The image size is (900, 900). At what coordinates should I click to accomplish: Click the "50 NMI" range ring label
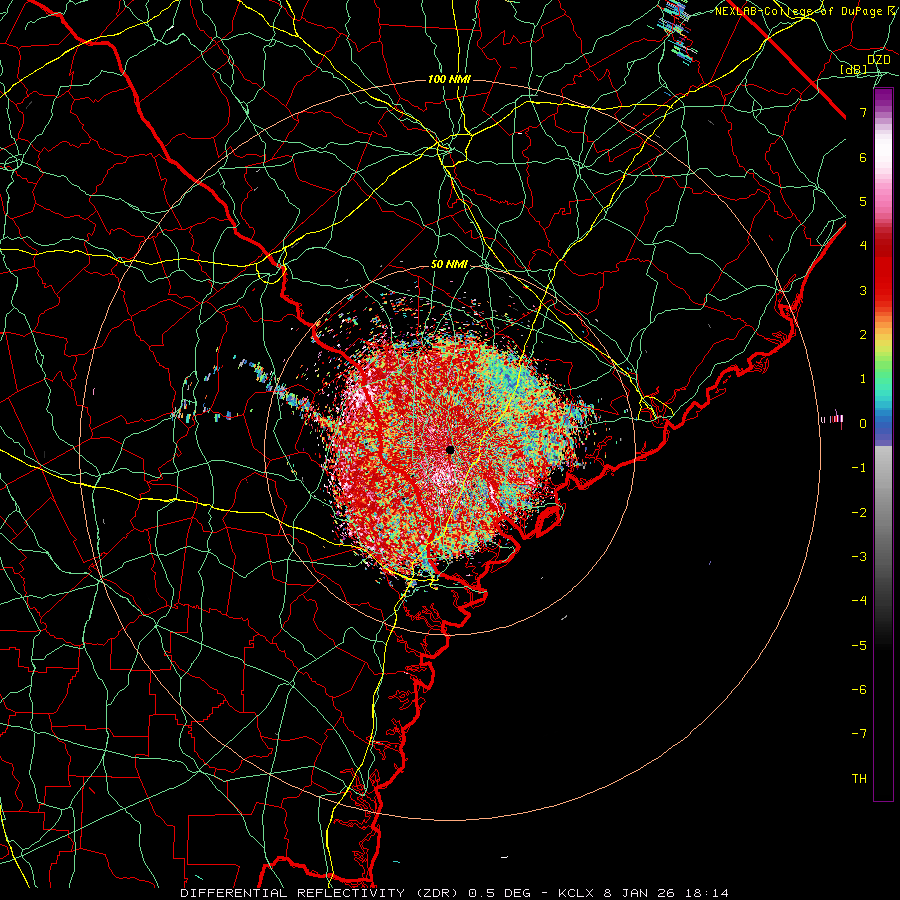(x=449, y=265)
